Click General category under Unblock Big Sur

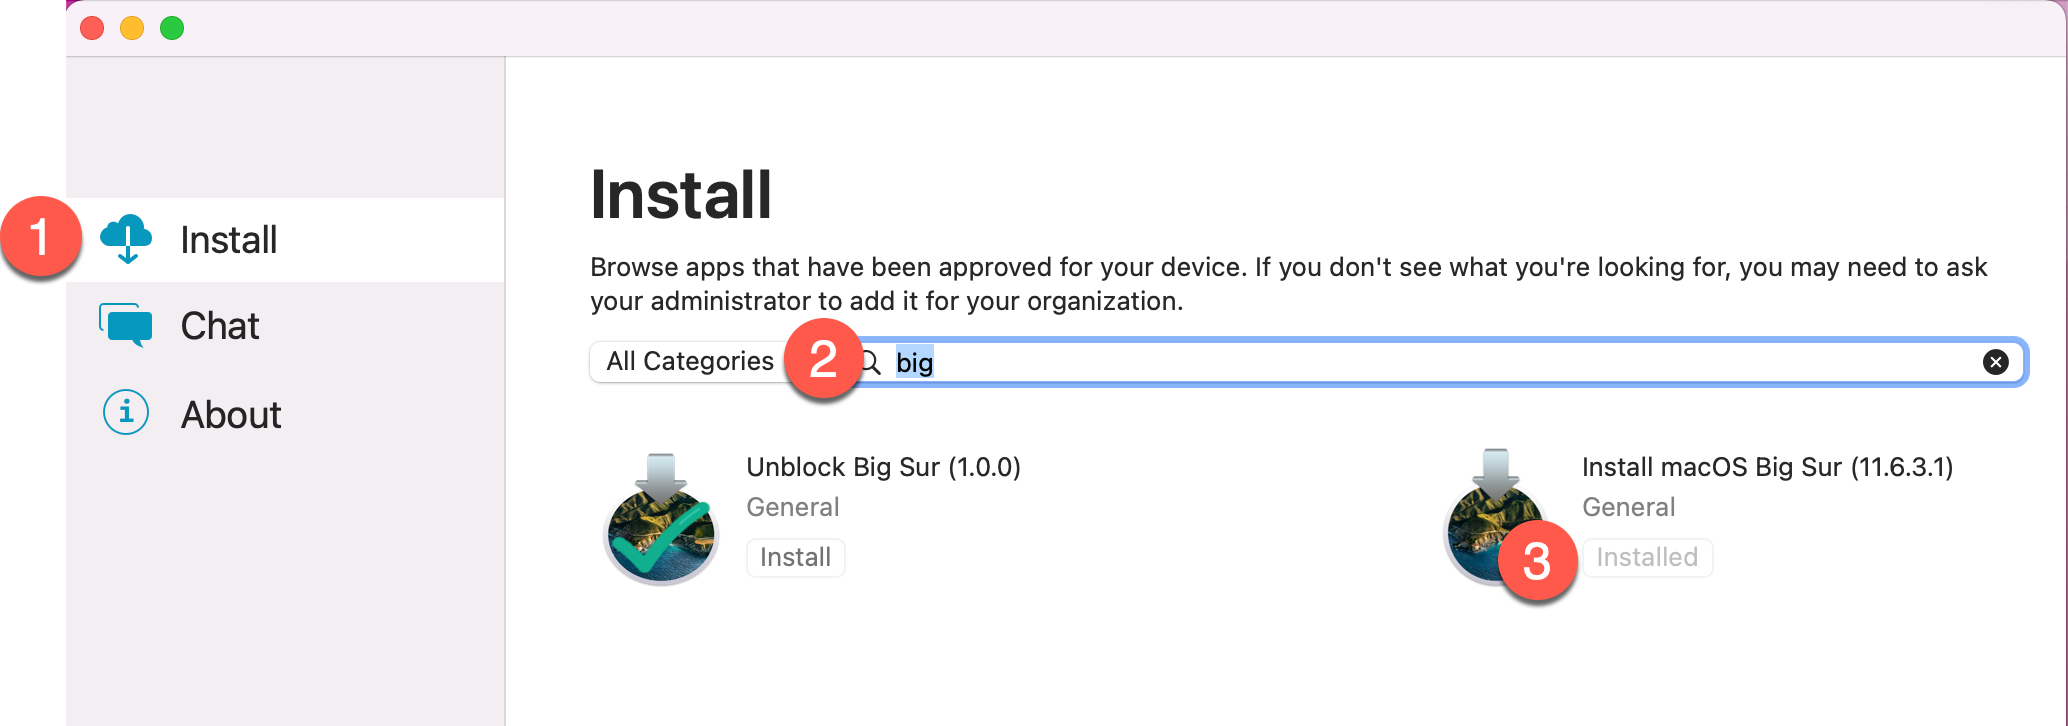[793, 507]
